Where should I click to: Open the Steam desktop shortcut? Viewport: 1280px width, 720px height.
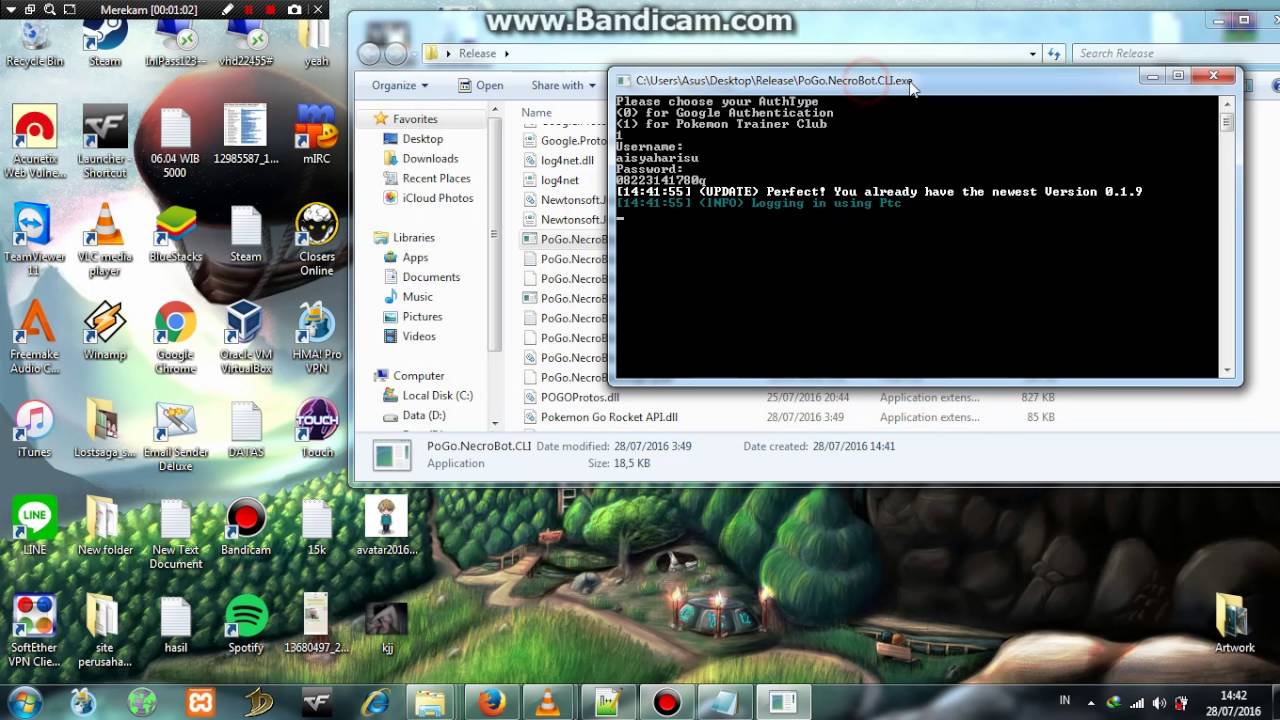tap(105, 43)
